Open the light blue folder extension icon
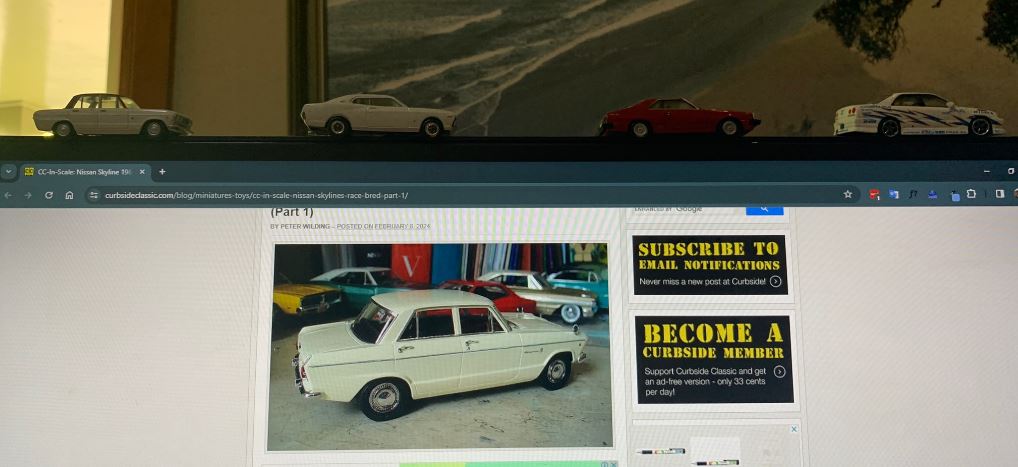Screen dimensions: 1018x467 (x=954, y=195)
